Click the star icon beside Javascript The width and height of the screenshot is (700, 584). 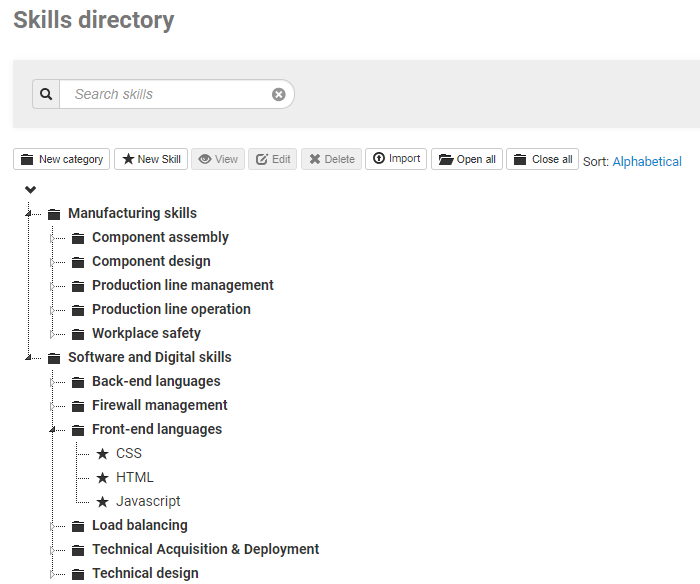(102, 502)
